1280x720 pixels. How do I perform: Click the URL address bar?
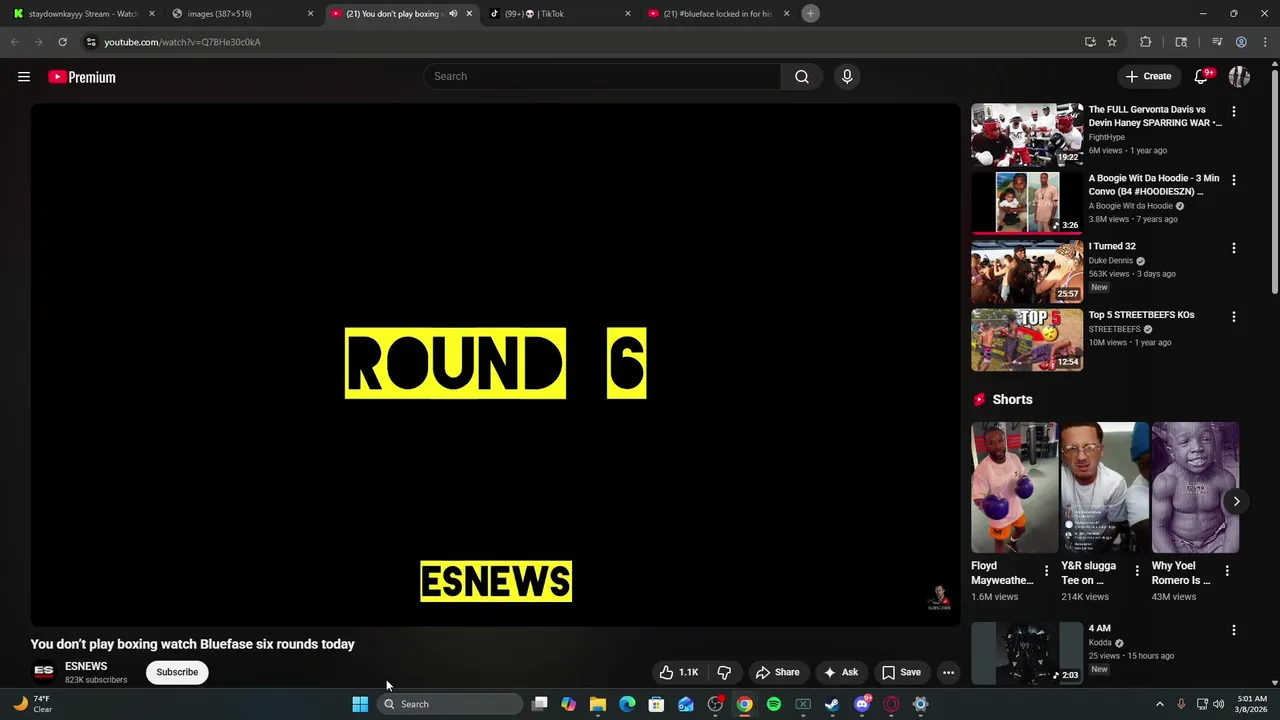click(x=580, y=42)
